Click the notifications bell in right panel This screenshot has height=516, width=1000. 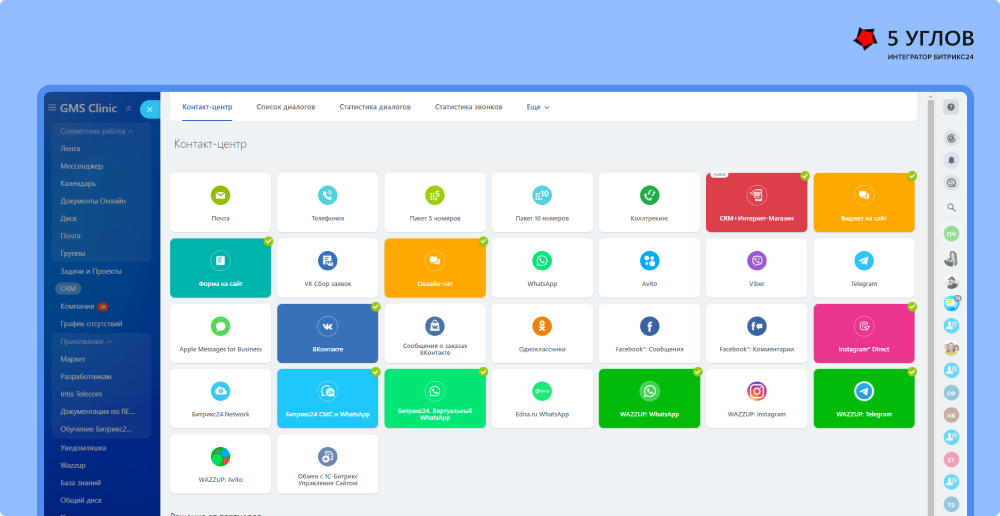(951, 160)
